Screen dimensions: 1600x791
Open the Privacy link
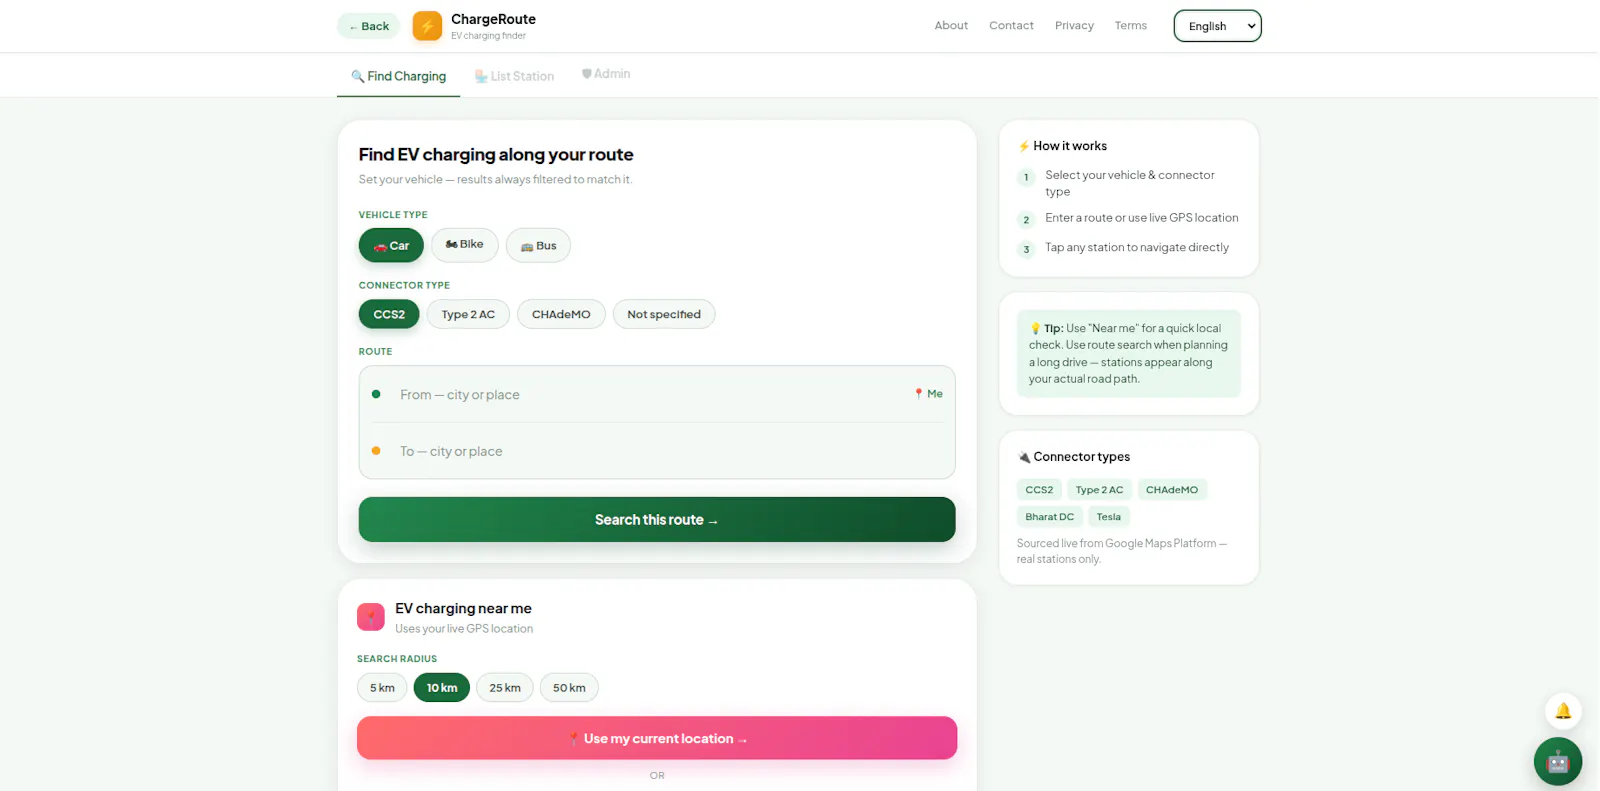pos(1074,26)
